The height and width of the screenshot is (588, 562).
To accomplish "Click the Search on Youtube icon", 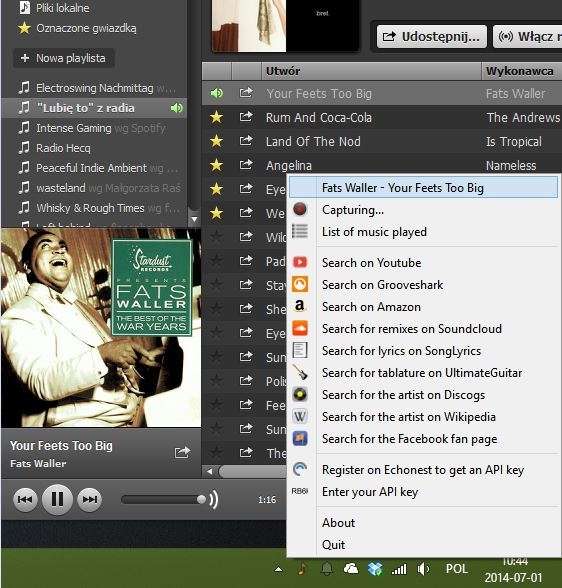I will pos(300,262).
